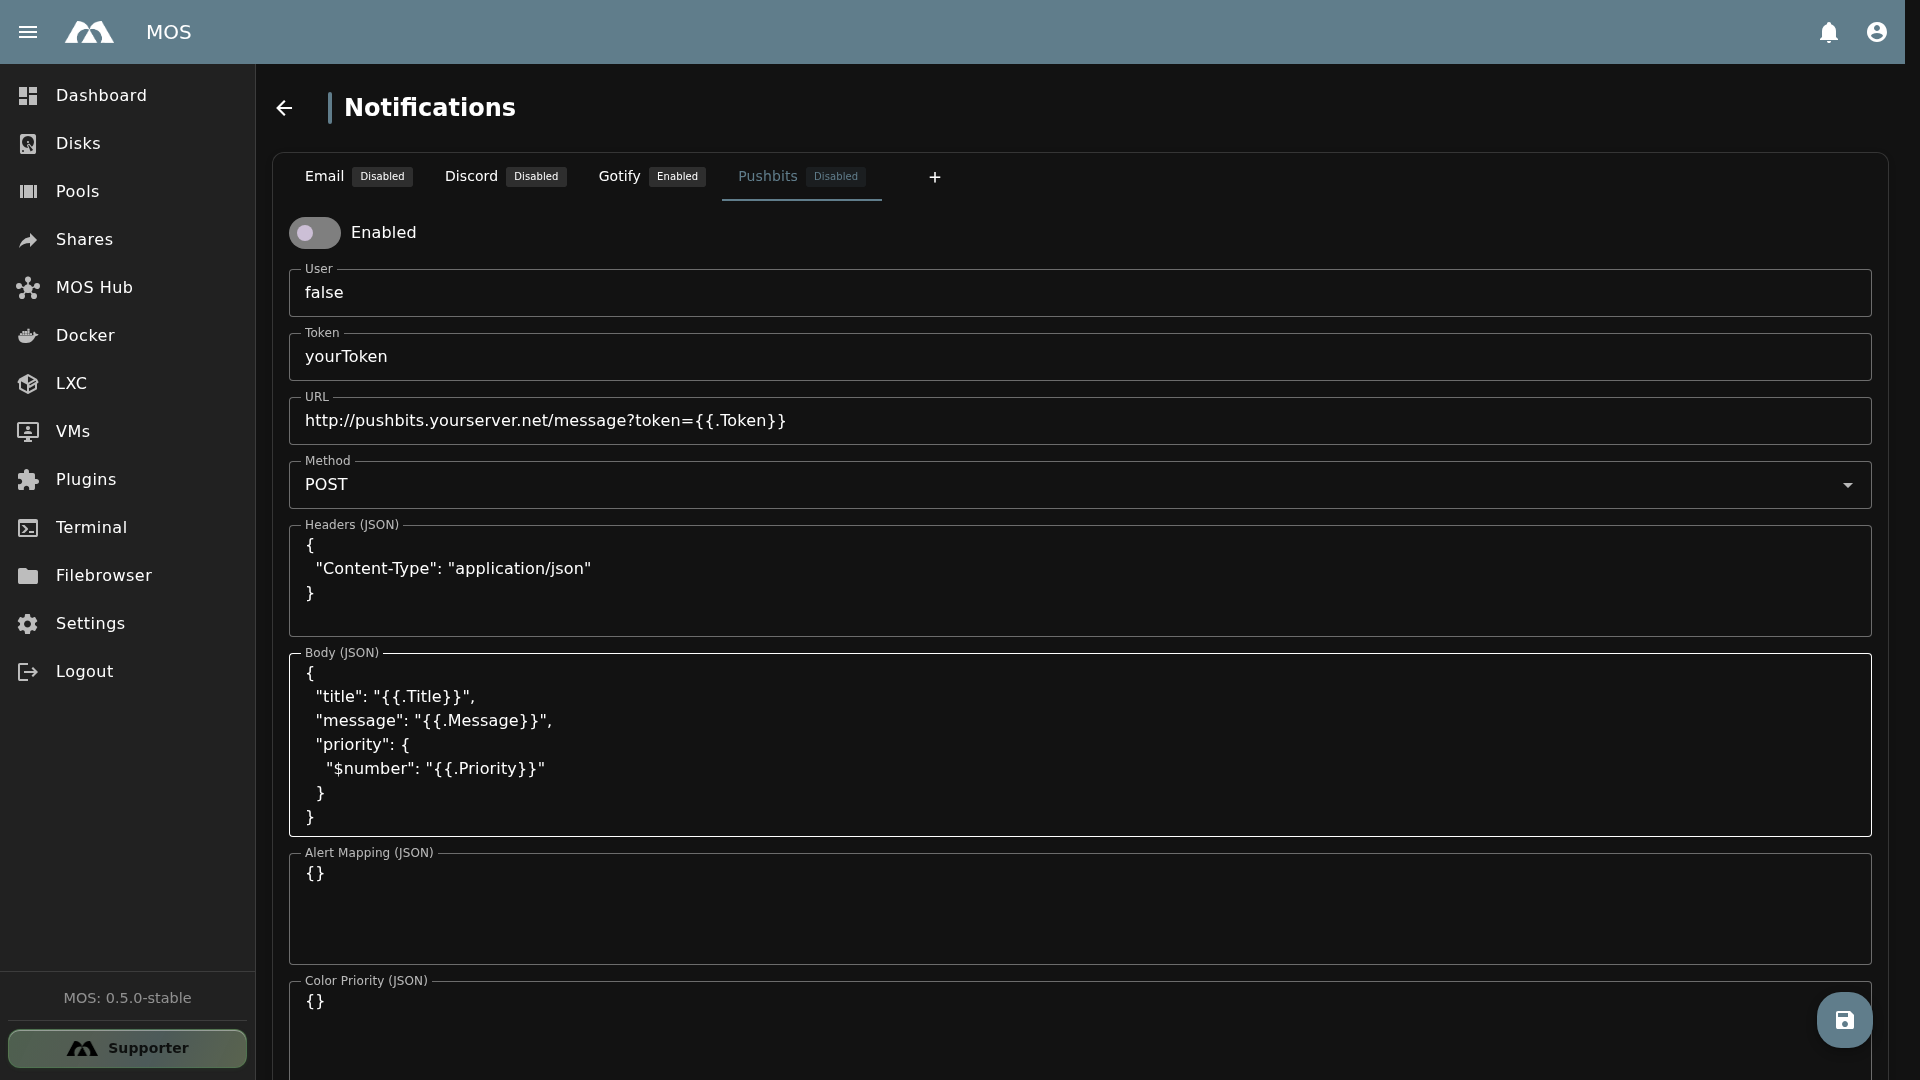1920x1080 pixels.
Task: Click the Terminal prompt icon
Action: click(28, 528)
